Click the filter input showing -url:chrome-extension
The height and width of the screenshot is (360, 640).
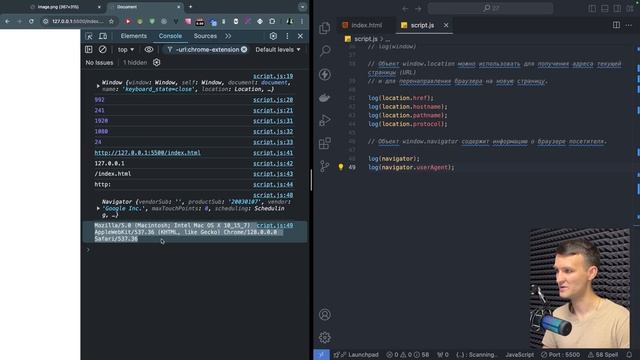click(207, 49)
